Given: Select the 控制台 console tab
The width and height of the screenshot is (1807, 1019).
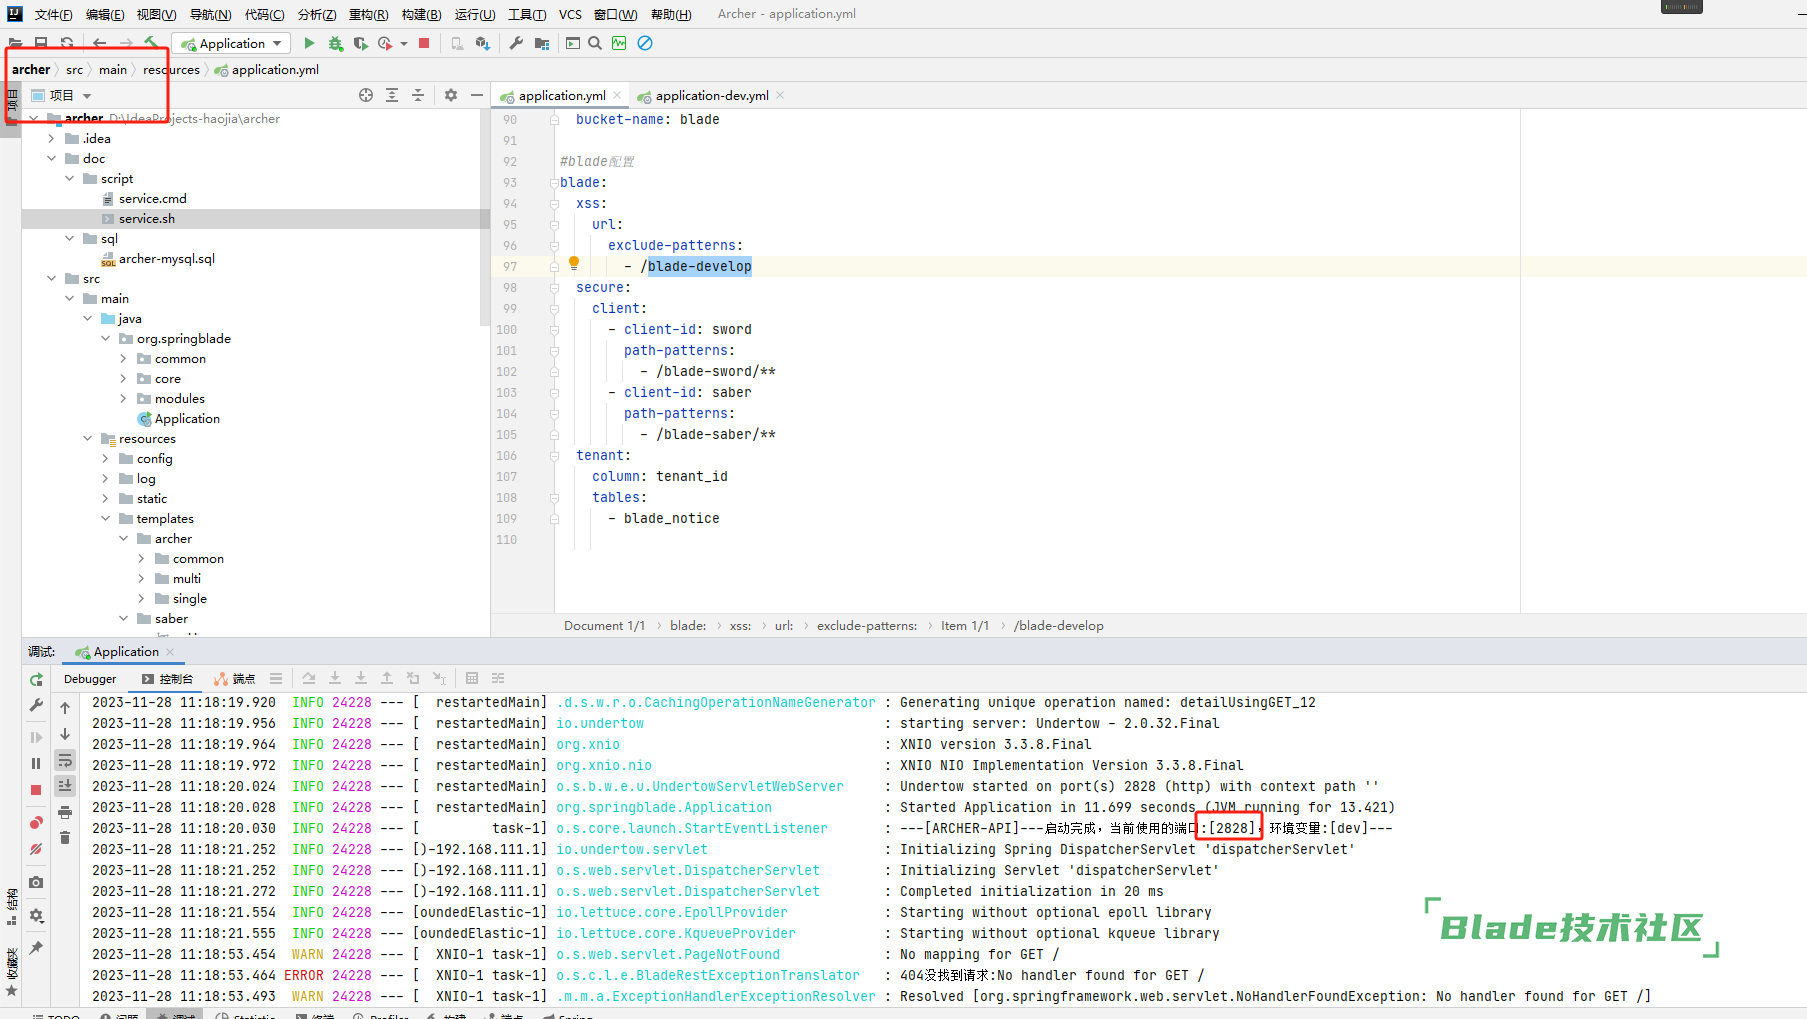Looking at the screenshot, I should pyautogui.click(x=168, y=679).
